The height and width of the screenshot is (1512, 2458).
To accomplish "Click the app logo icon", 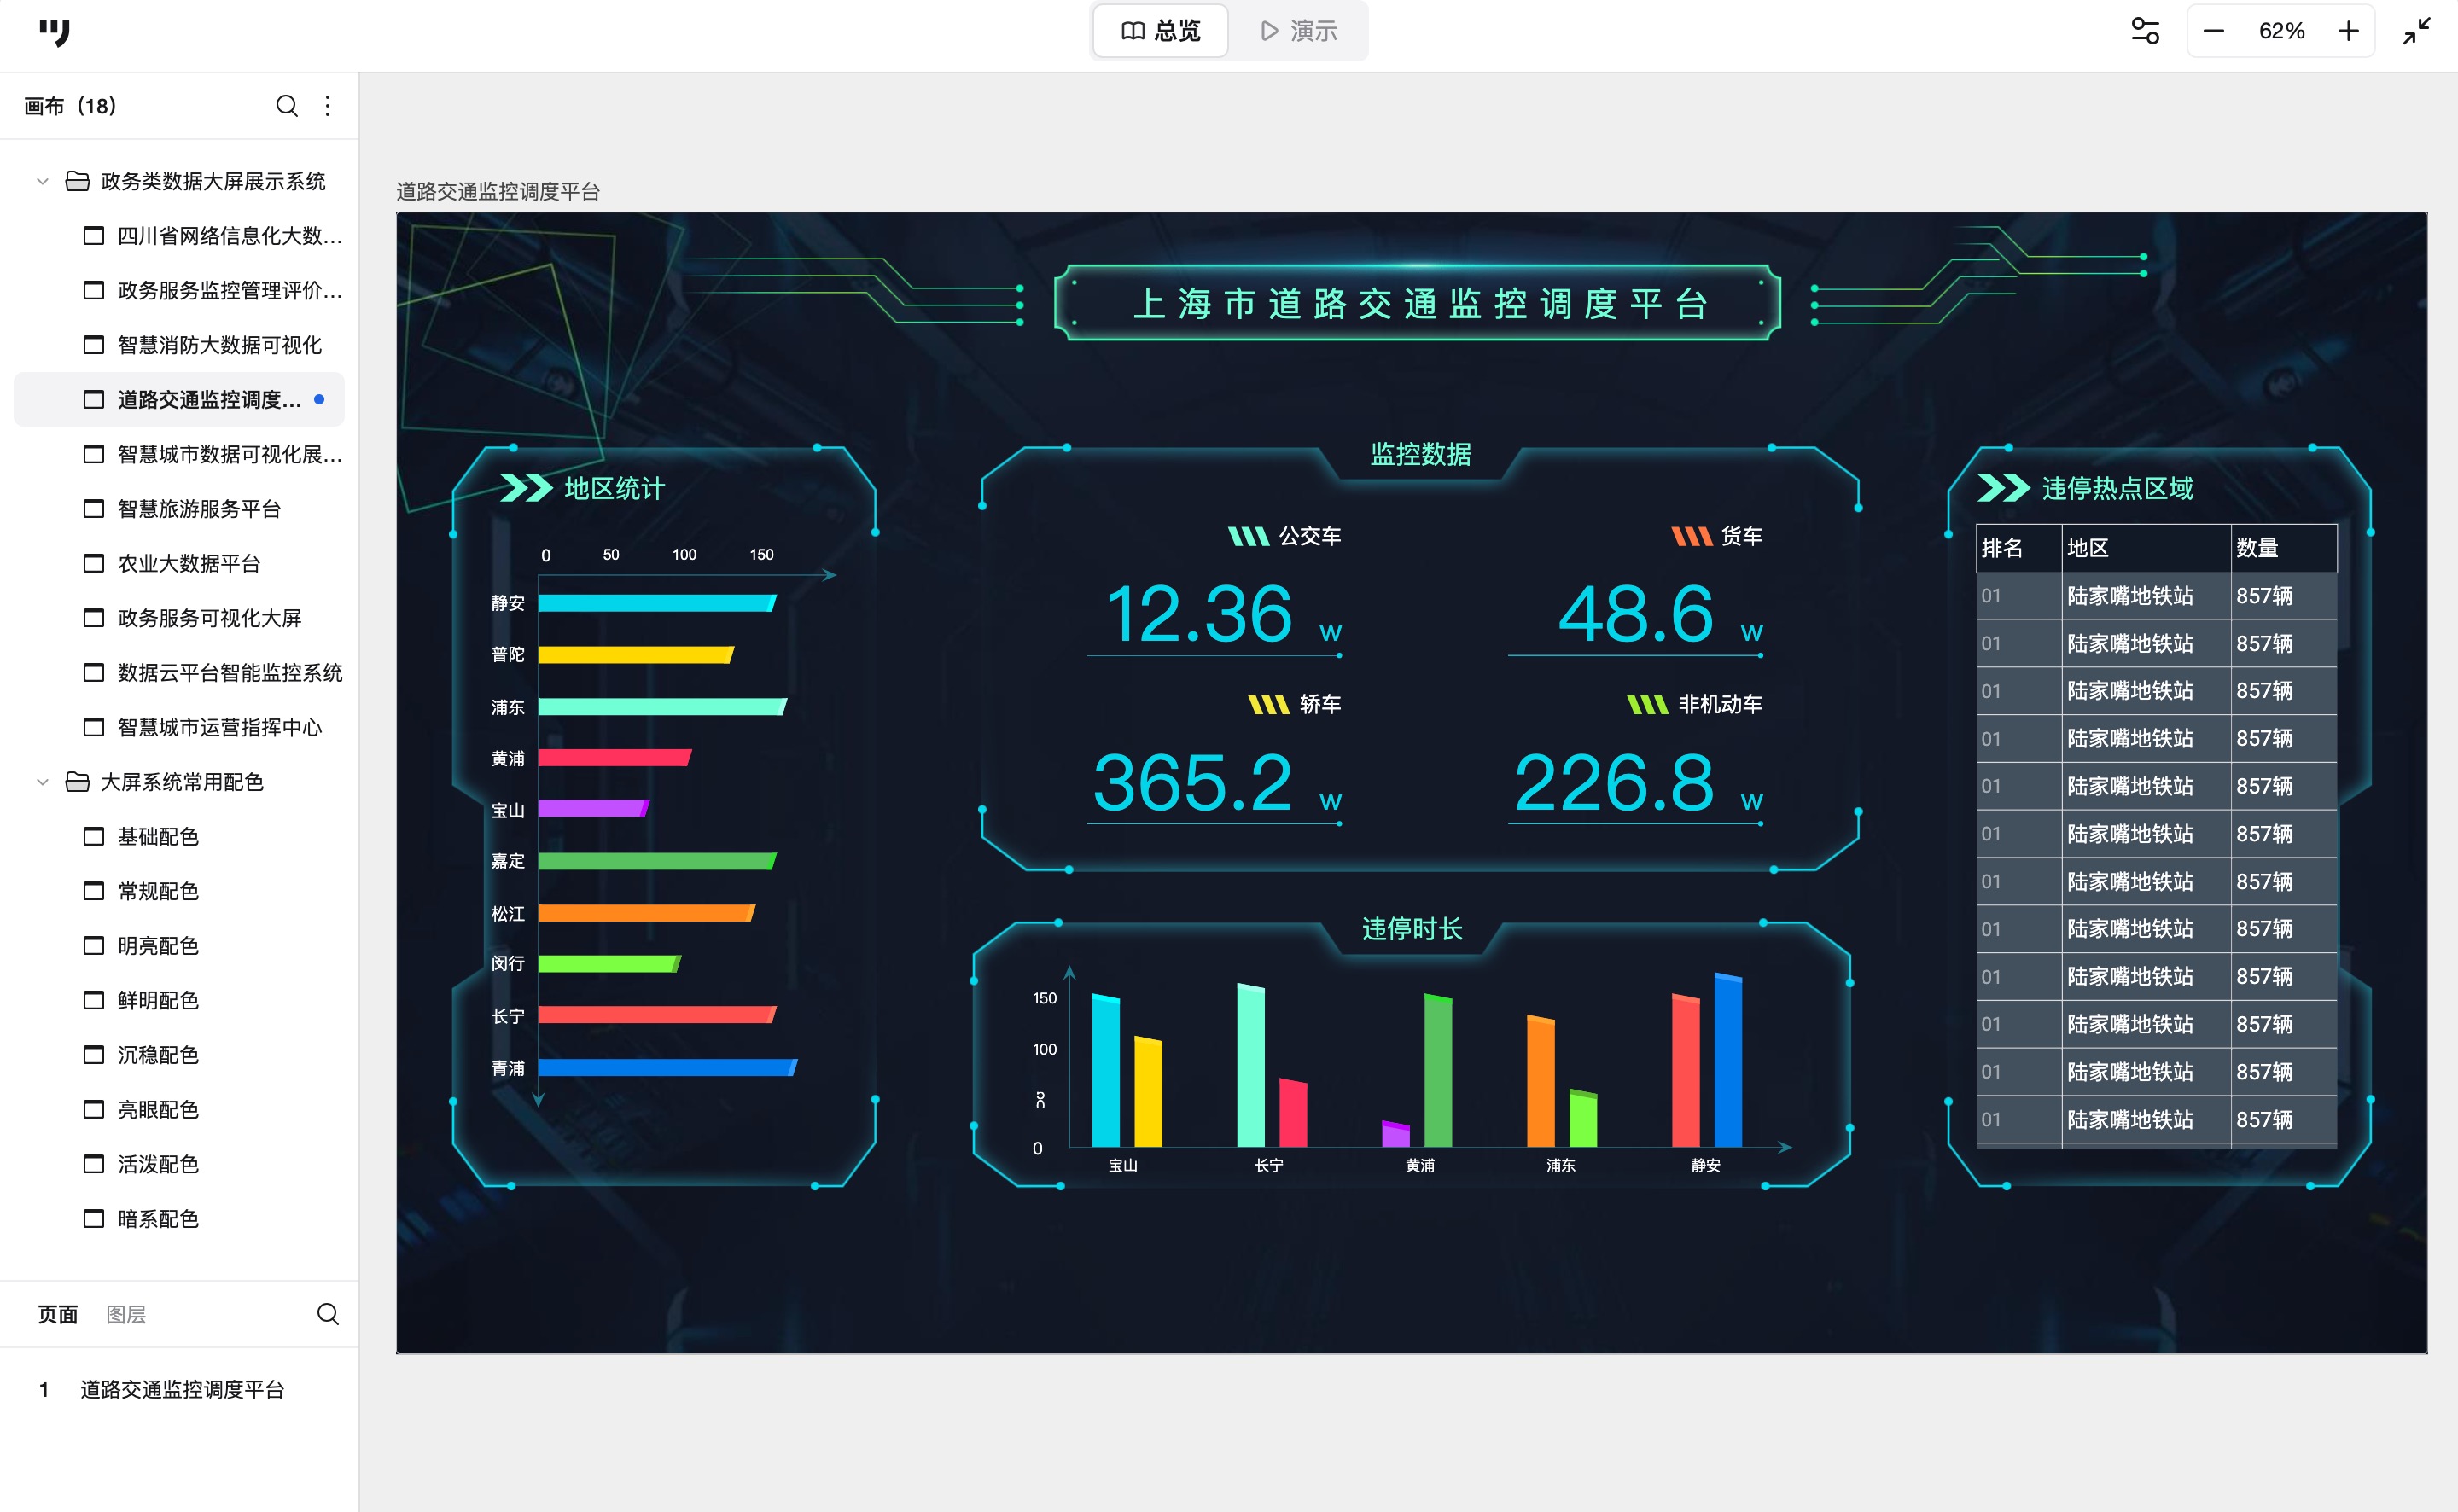I will 55,32.
